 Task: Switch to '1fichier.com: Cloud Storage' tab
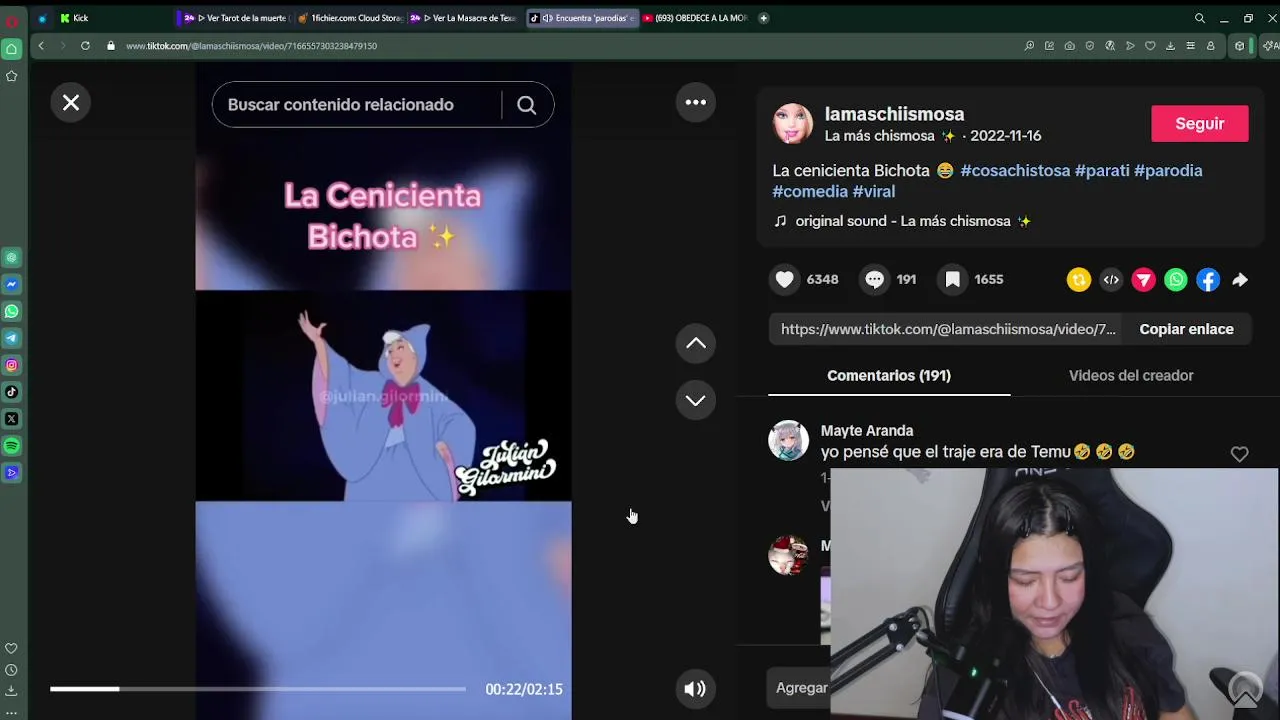[350, 18]
